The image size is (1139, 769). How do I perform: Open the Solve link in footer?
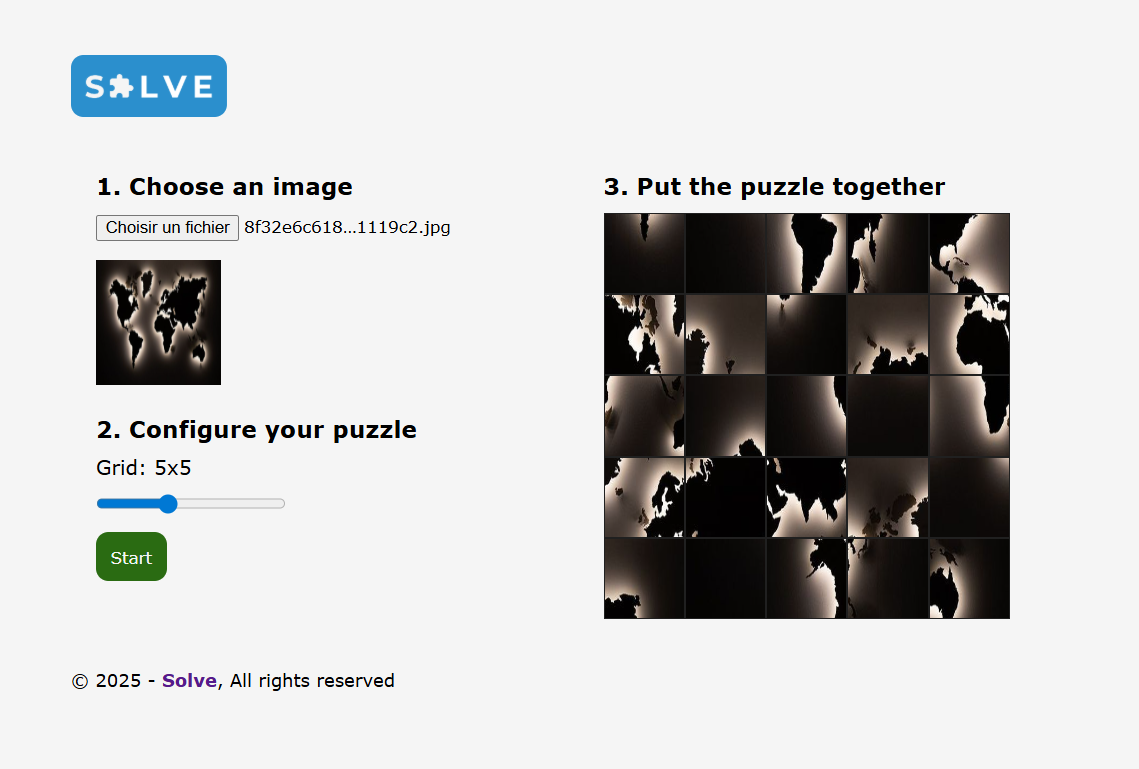pos(189,681)
